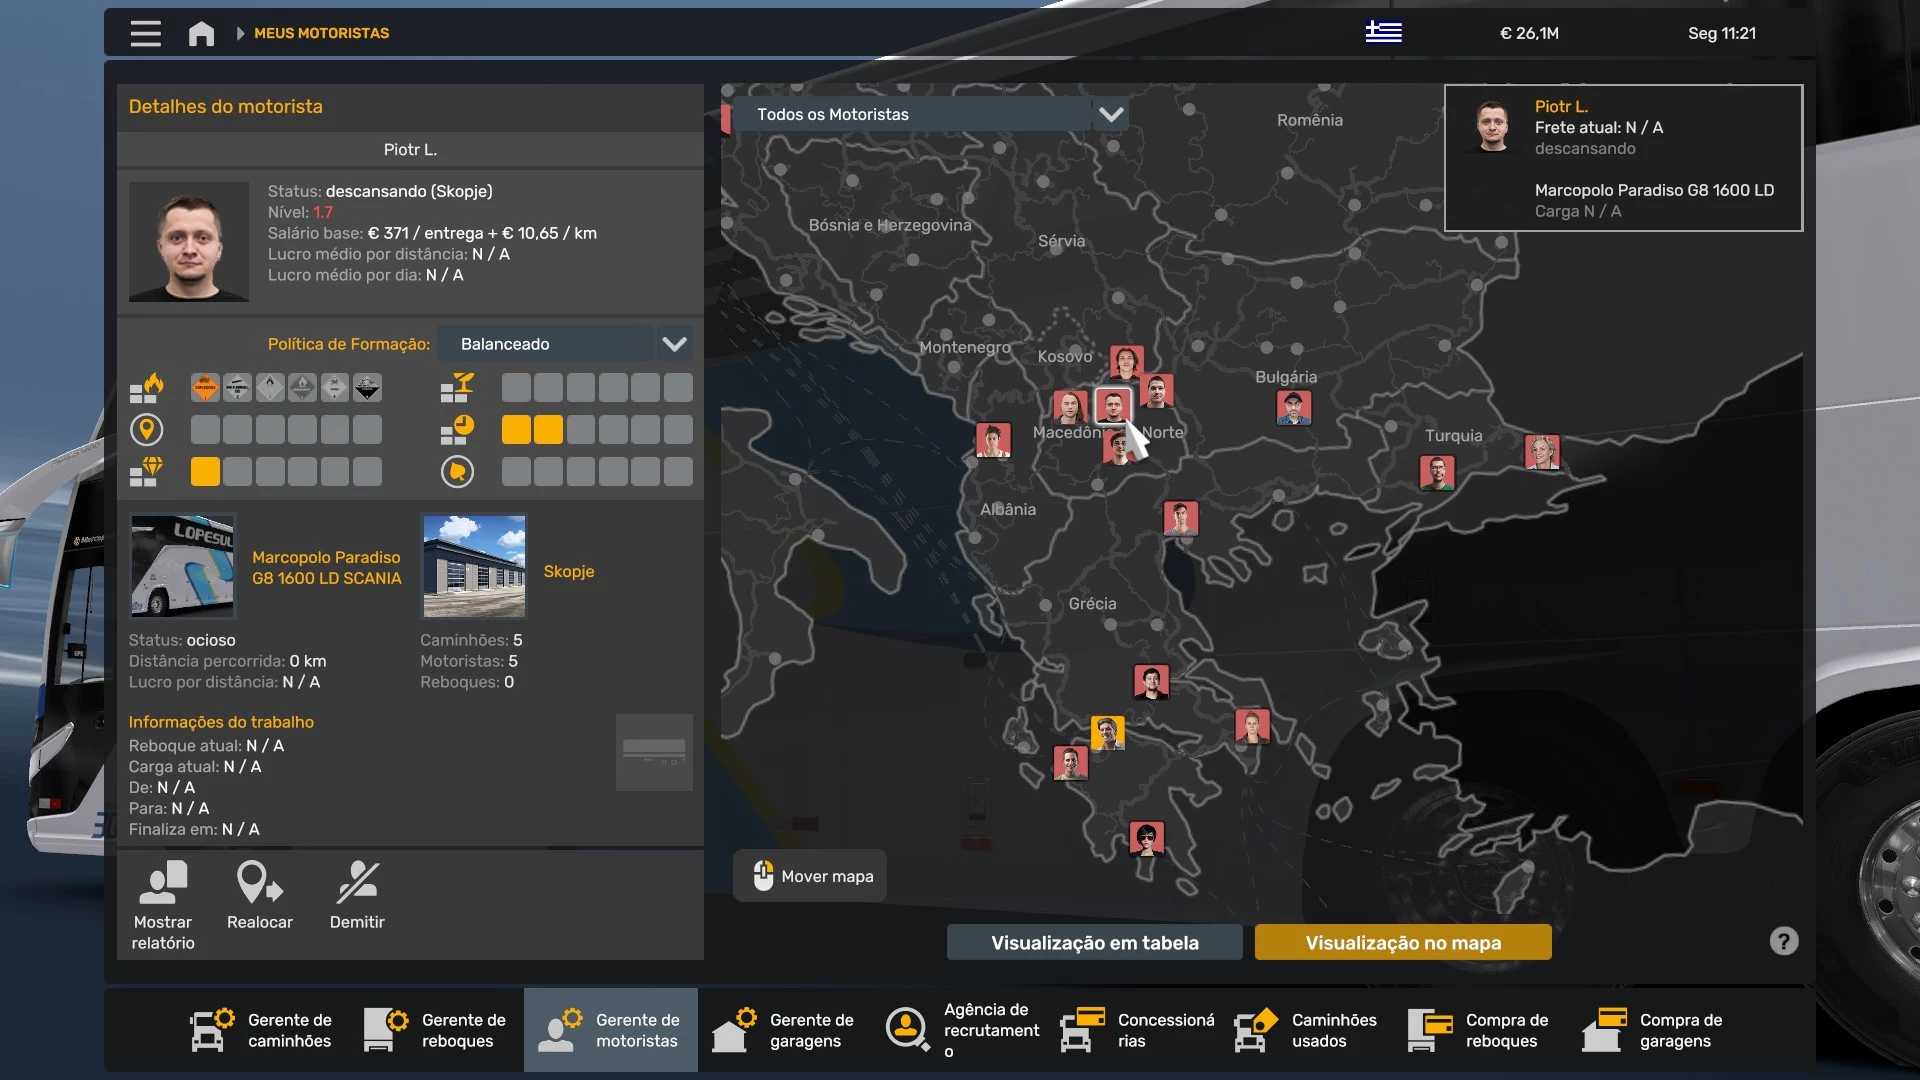Click the Skopje garage thumbnail image
Image resolution: width=1920 pixels, height=1080 pixels.
tap(474, 566)
